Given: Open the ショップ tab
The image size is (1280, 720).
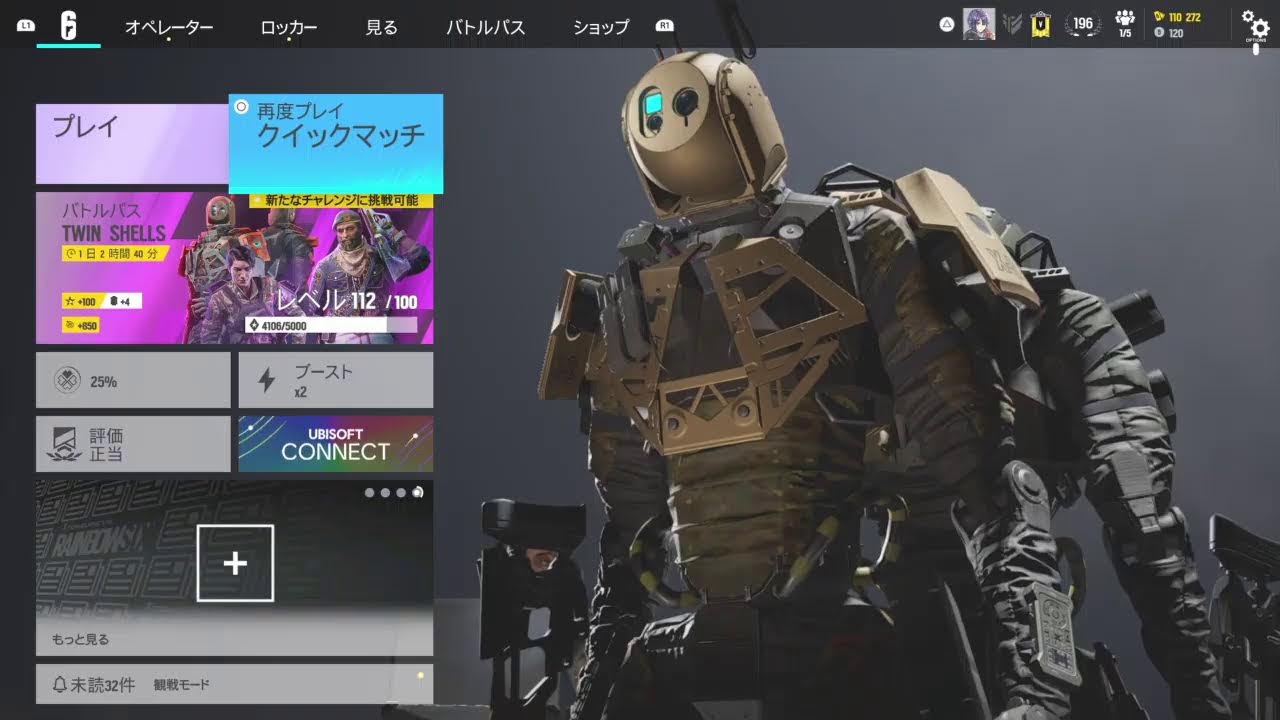Looking at the screenshot, I should point(601,27).
